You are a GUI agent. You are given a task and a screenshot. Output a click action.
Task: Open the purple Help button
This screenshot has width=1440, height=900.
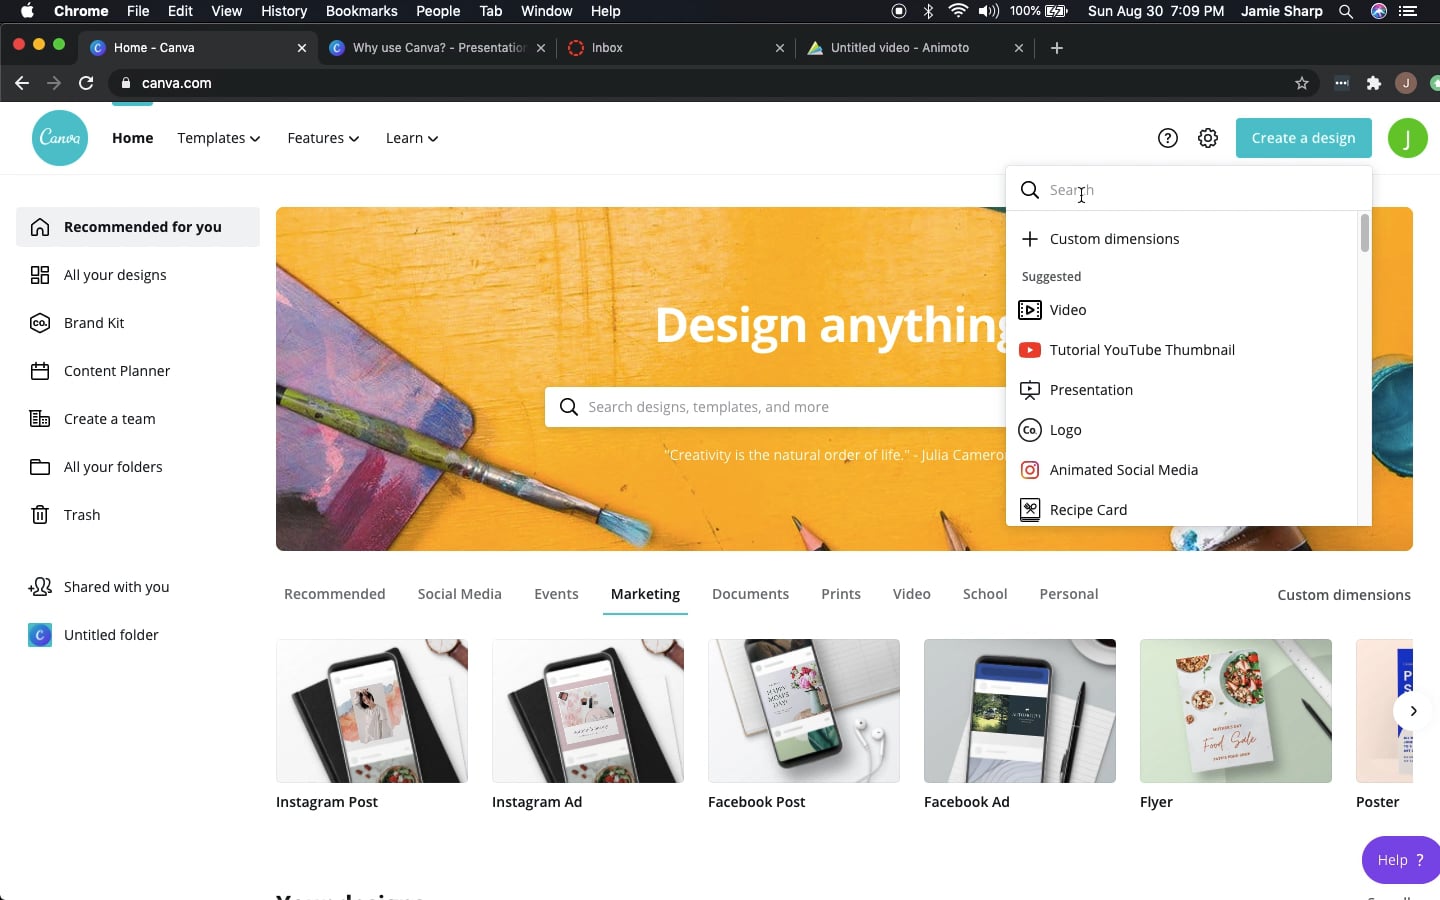click(1401, 860)
